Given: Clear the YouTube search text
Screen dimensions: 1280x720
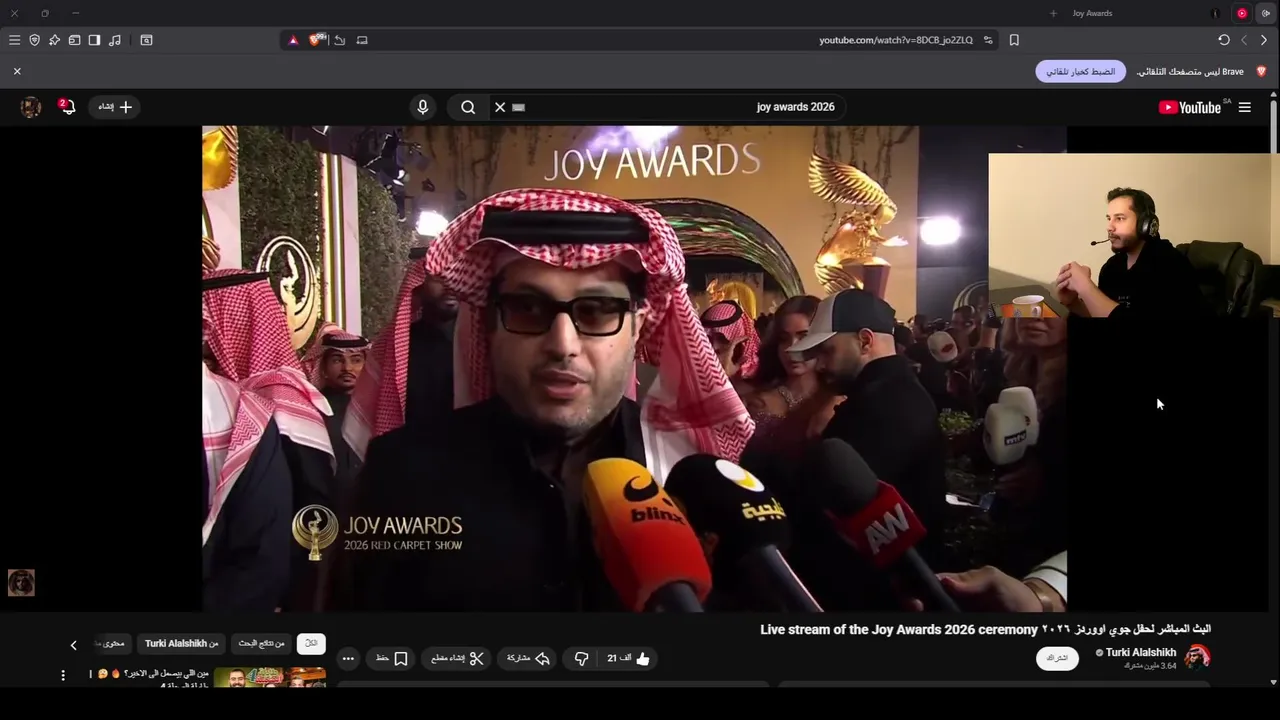Looking at the screenshot, I should point(500,107).
